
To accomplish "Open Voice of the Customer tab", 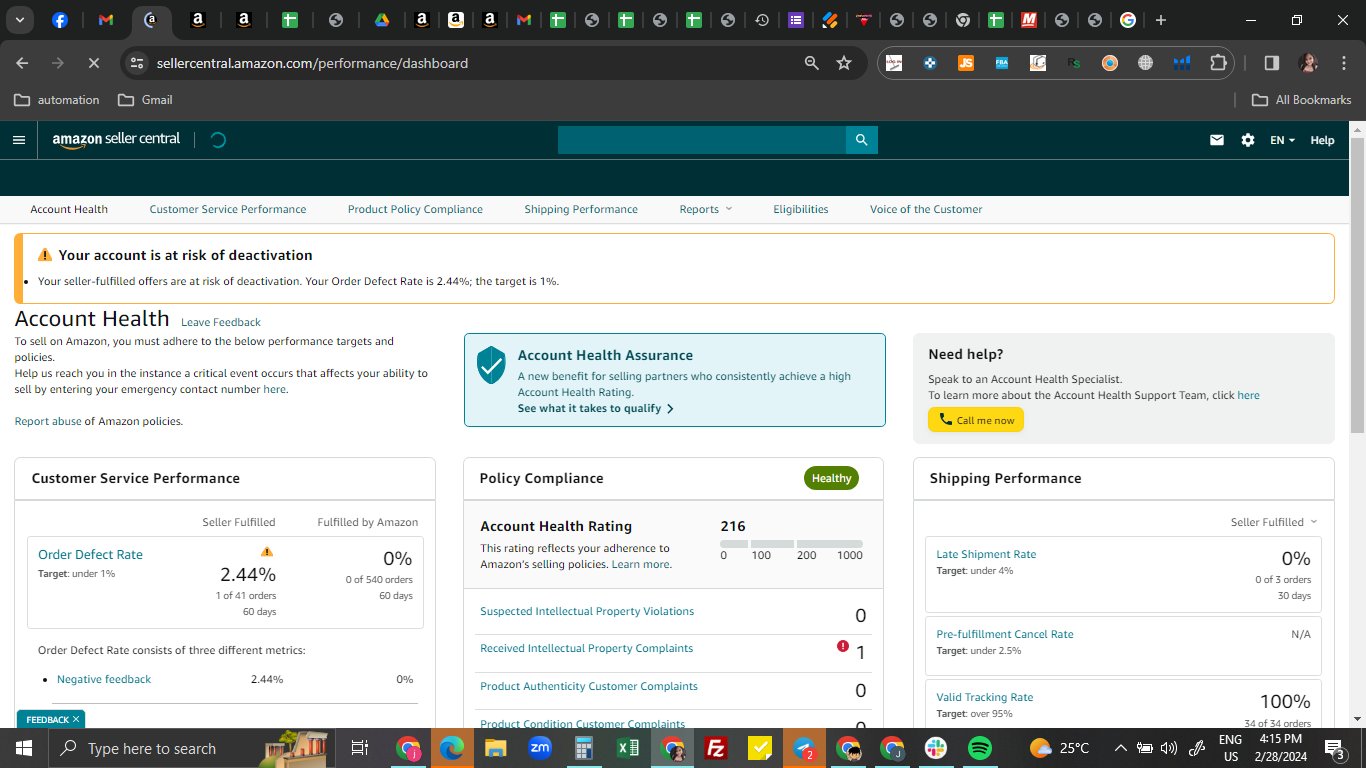I will pos(926,209).
